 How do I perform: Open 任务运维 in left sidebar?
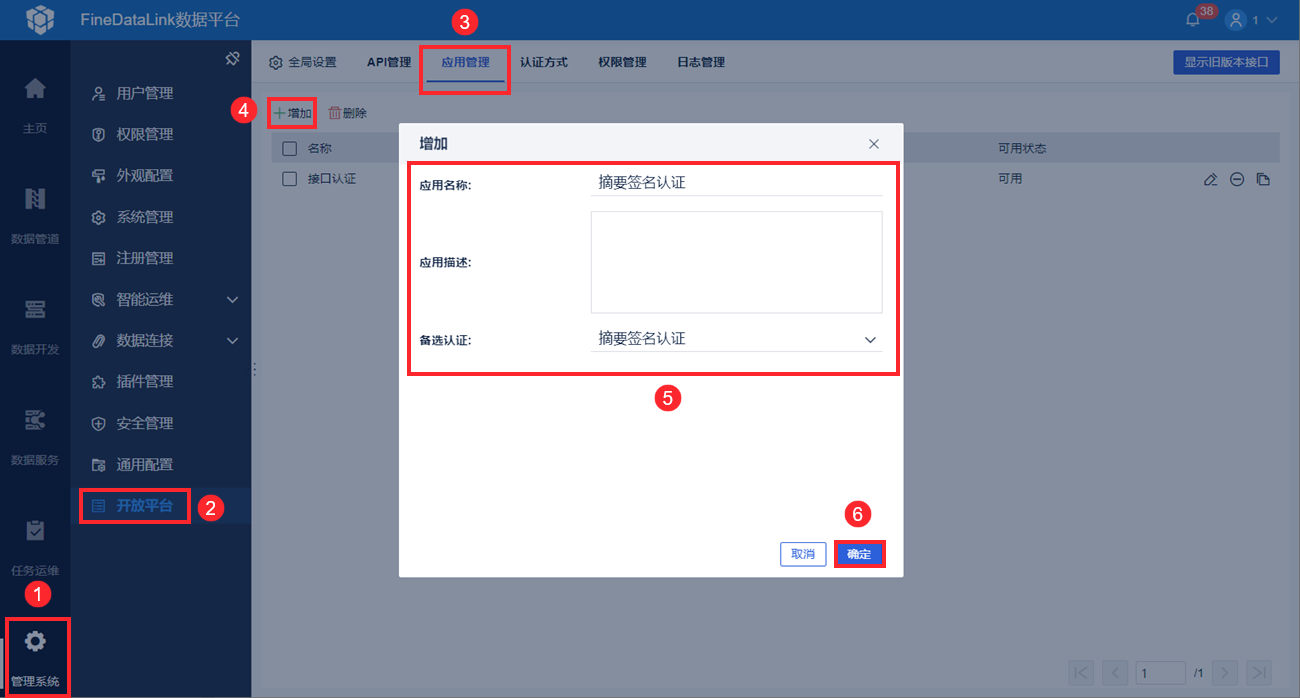click(35, 546)
